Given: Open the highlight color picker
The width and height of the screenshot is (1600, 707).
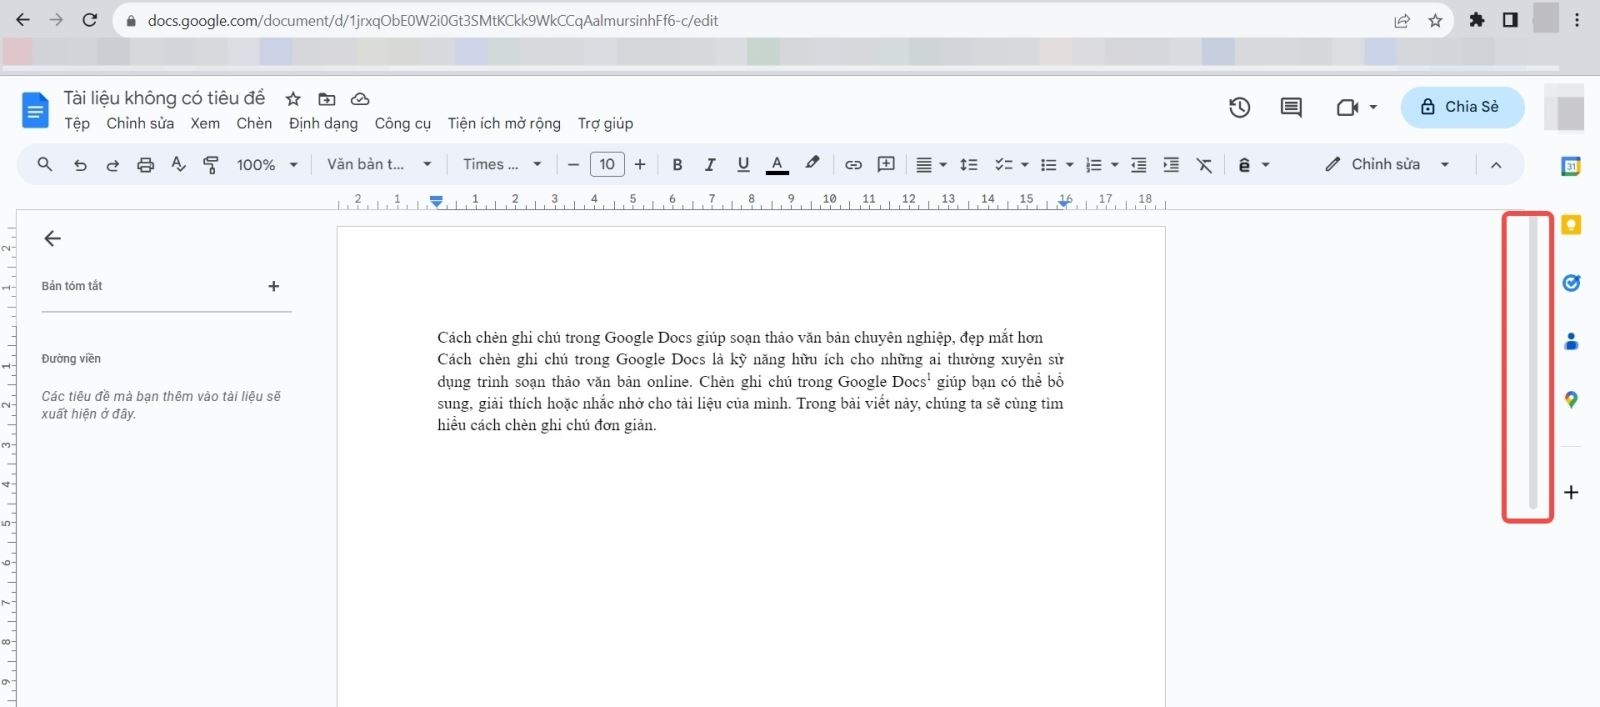Looking at the screenshot, I should tap(812, 164).
